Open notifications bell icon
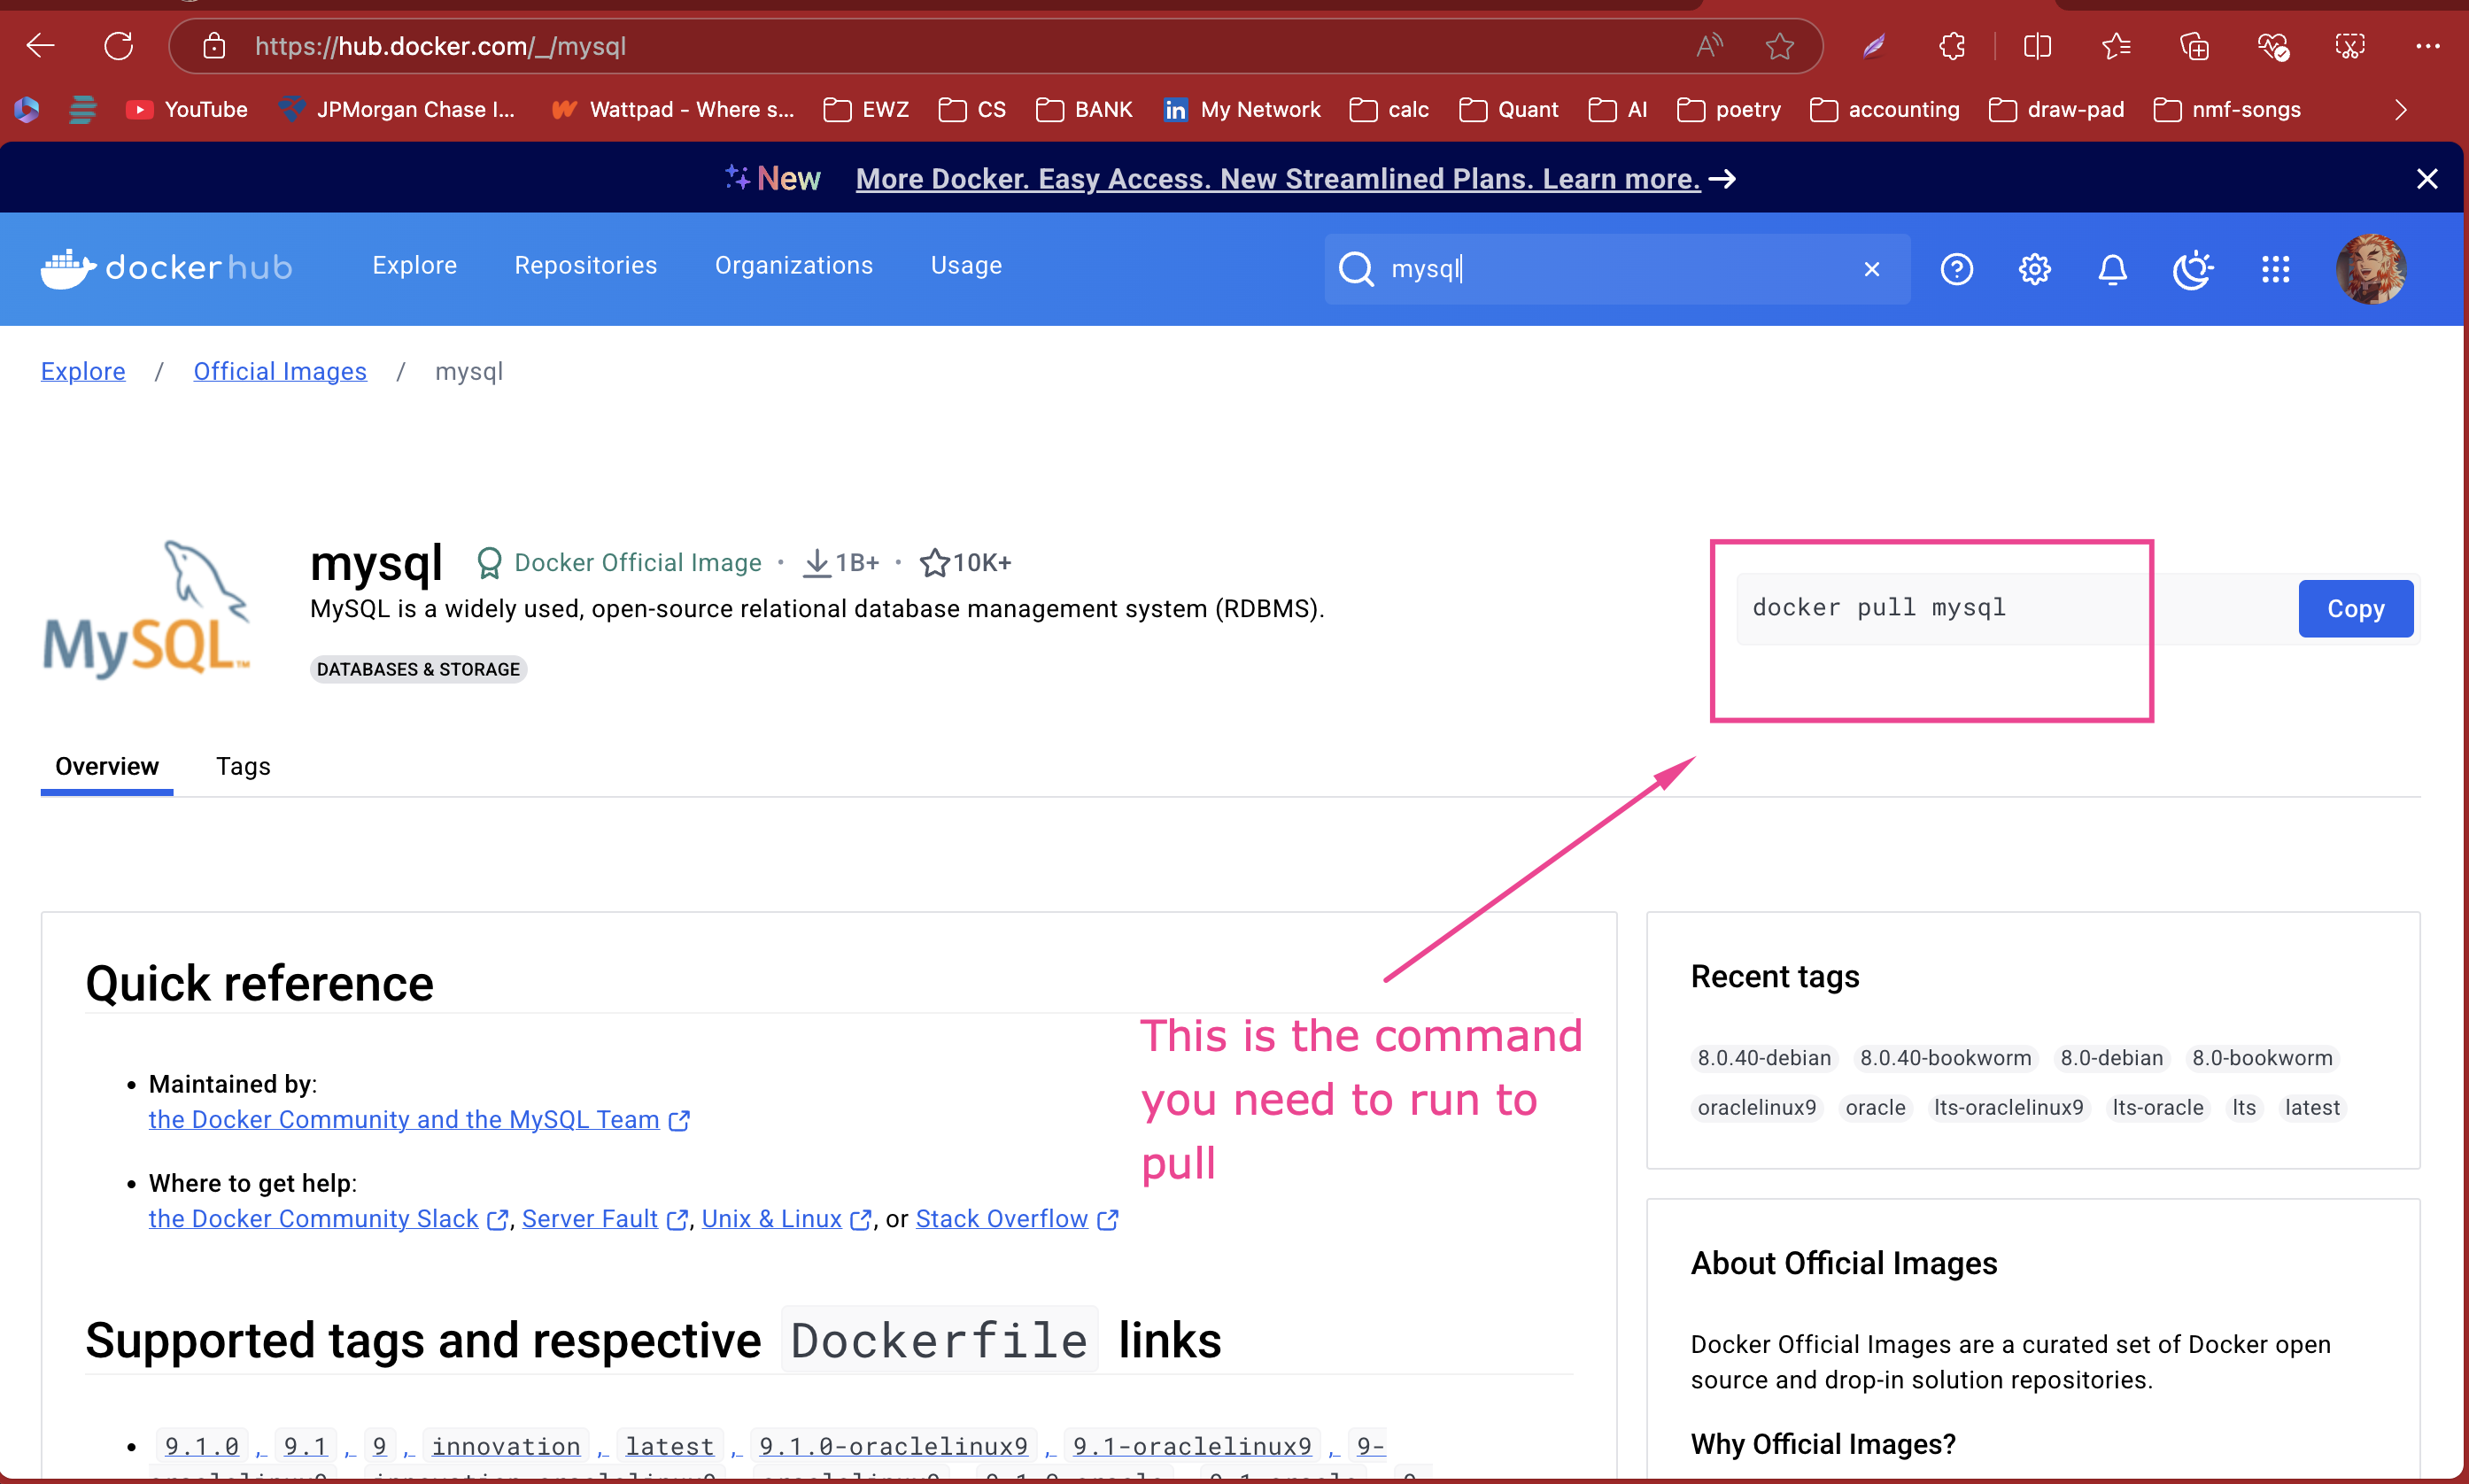Image resolution: width=2469 pixels, height=1484 pixels. coord(2112,269)
